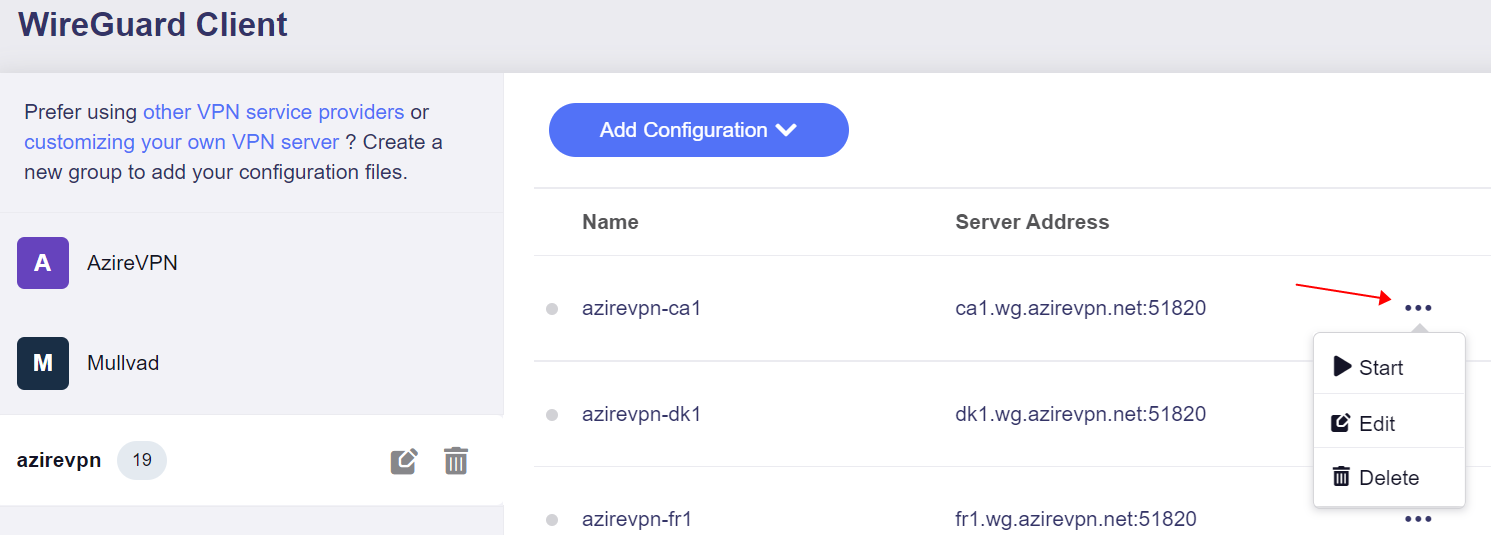Click the WireGuard Client page title
This screenshot has width=1491, height=535.
[x=153, y=23]
